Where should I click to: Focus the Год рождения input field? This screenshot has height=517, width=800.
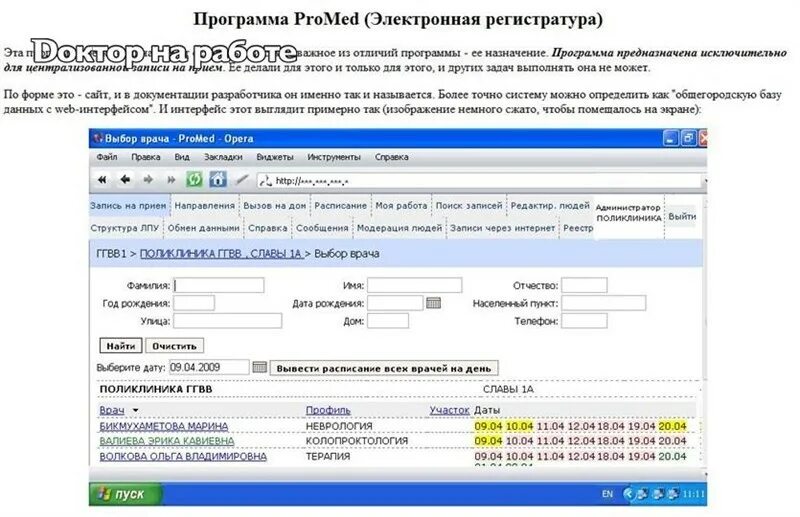194,303
